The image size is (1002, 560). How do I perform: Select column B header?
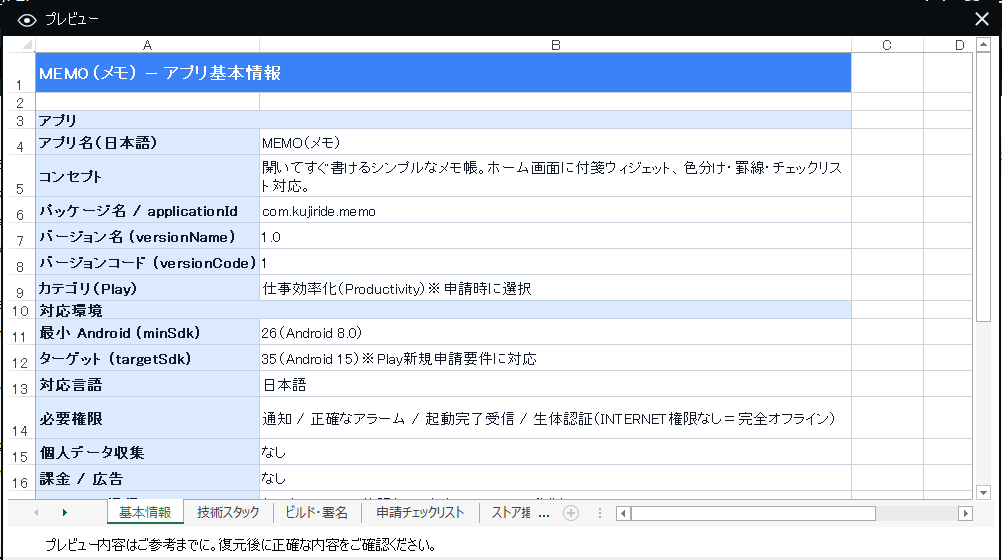click(x=555, y=45)
